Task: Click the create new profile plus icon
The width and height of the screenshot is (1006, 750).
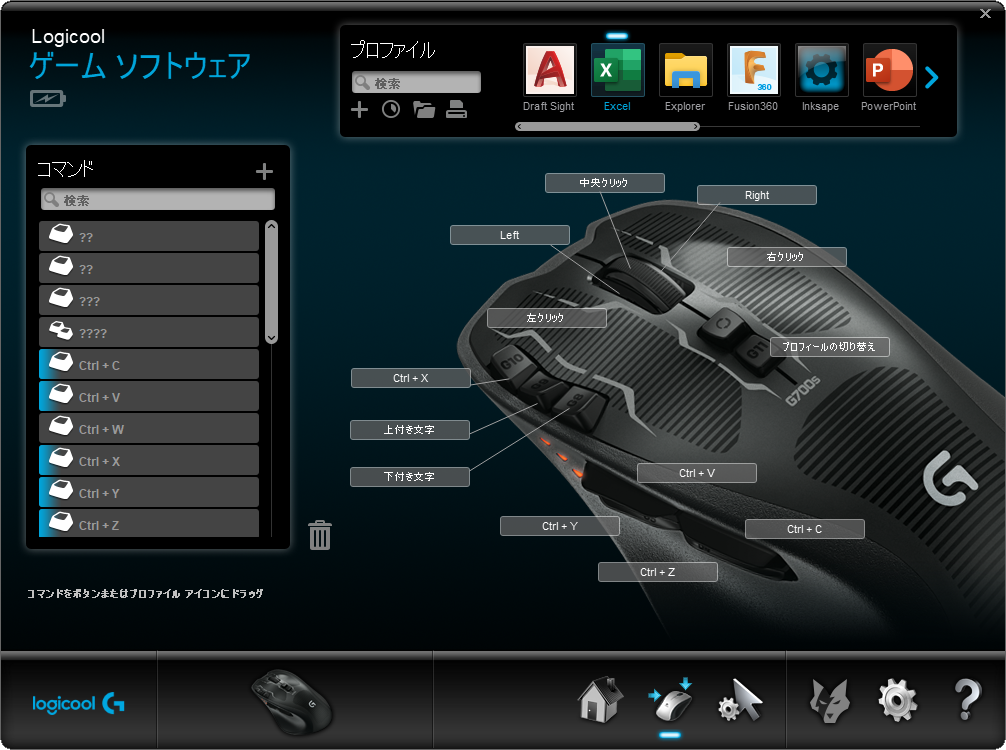Action: (360, 110)
